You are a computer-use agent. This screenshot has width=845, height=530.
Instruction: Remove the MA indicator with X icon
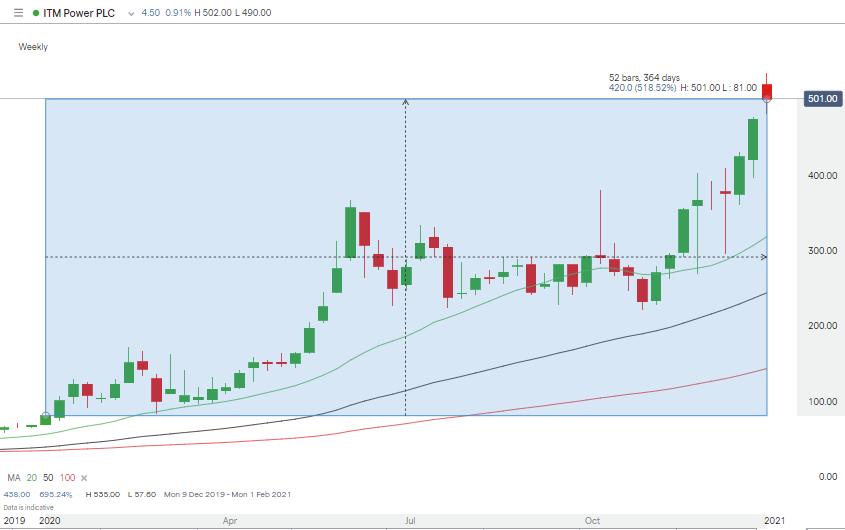pos(84,478)
